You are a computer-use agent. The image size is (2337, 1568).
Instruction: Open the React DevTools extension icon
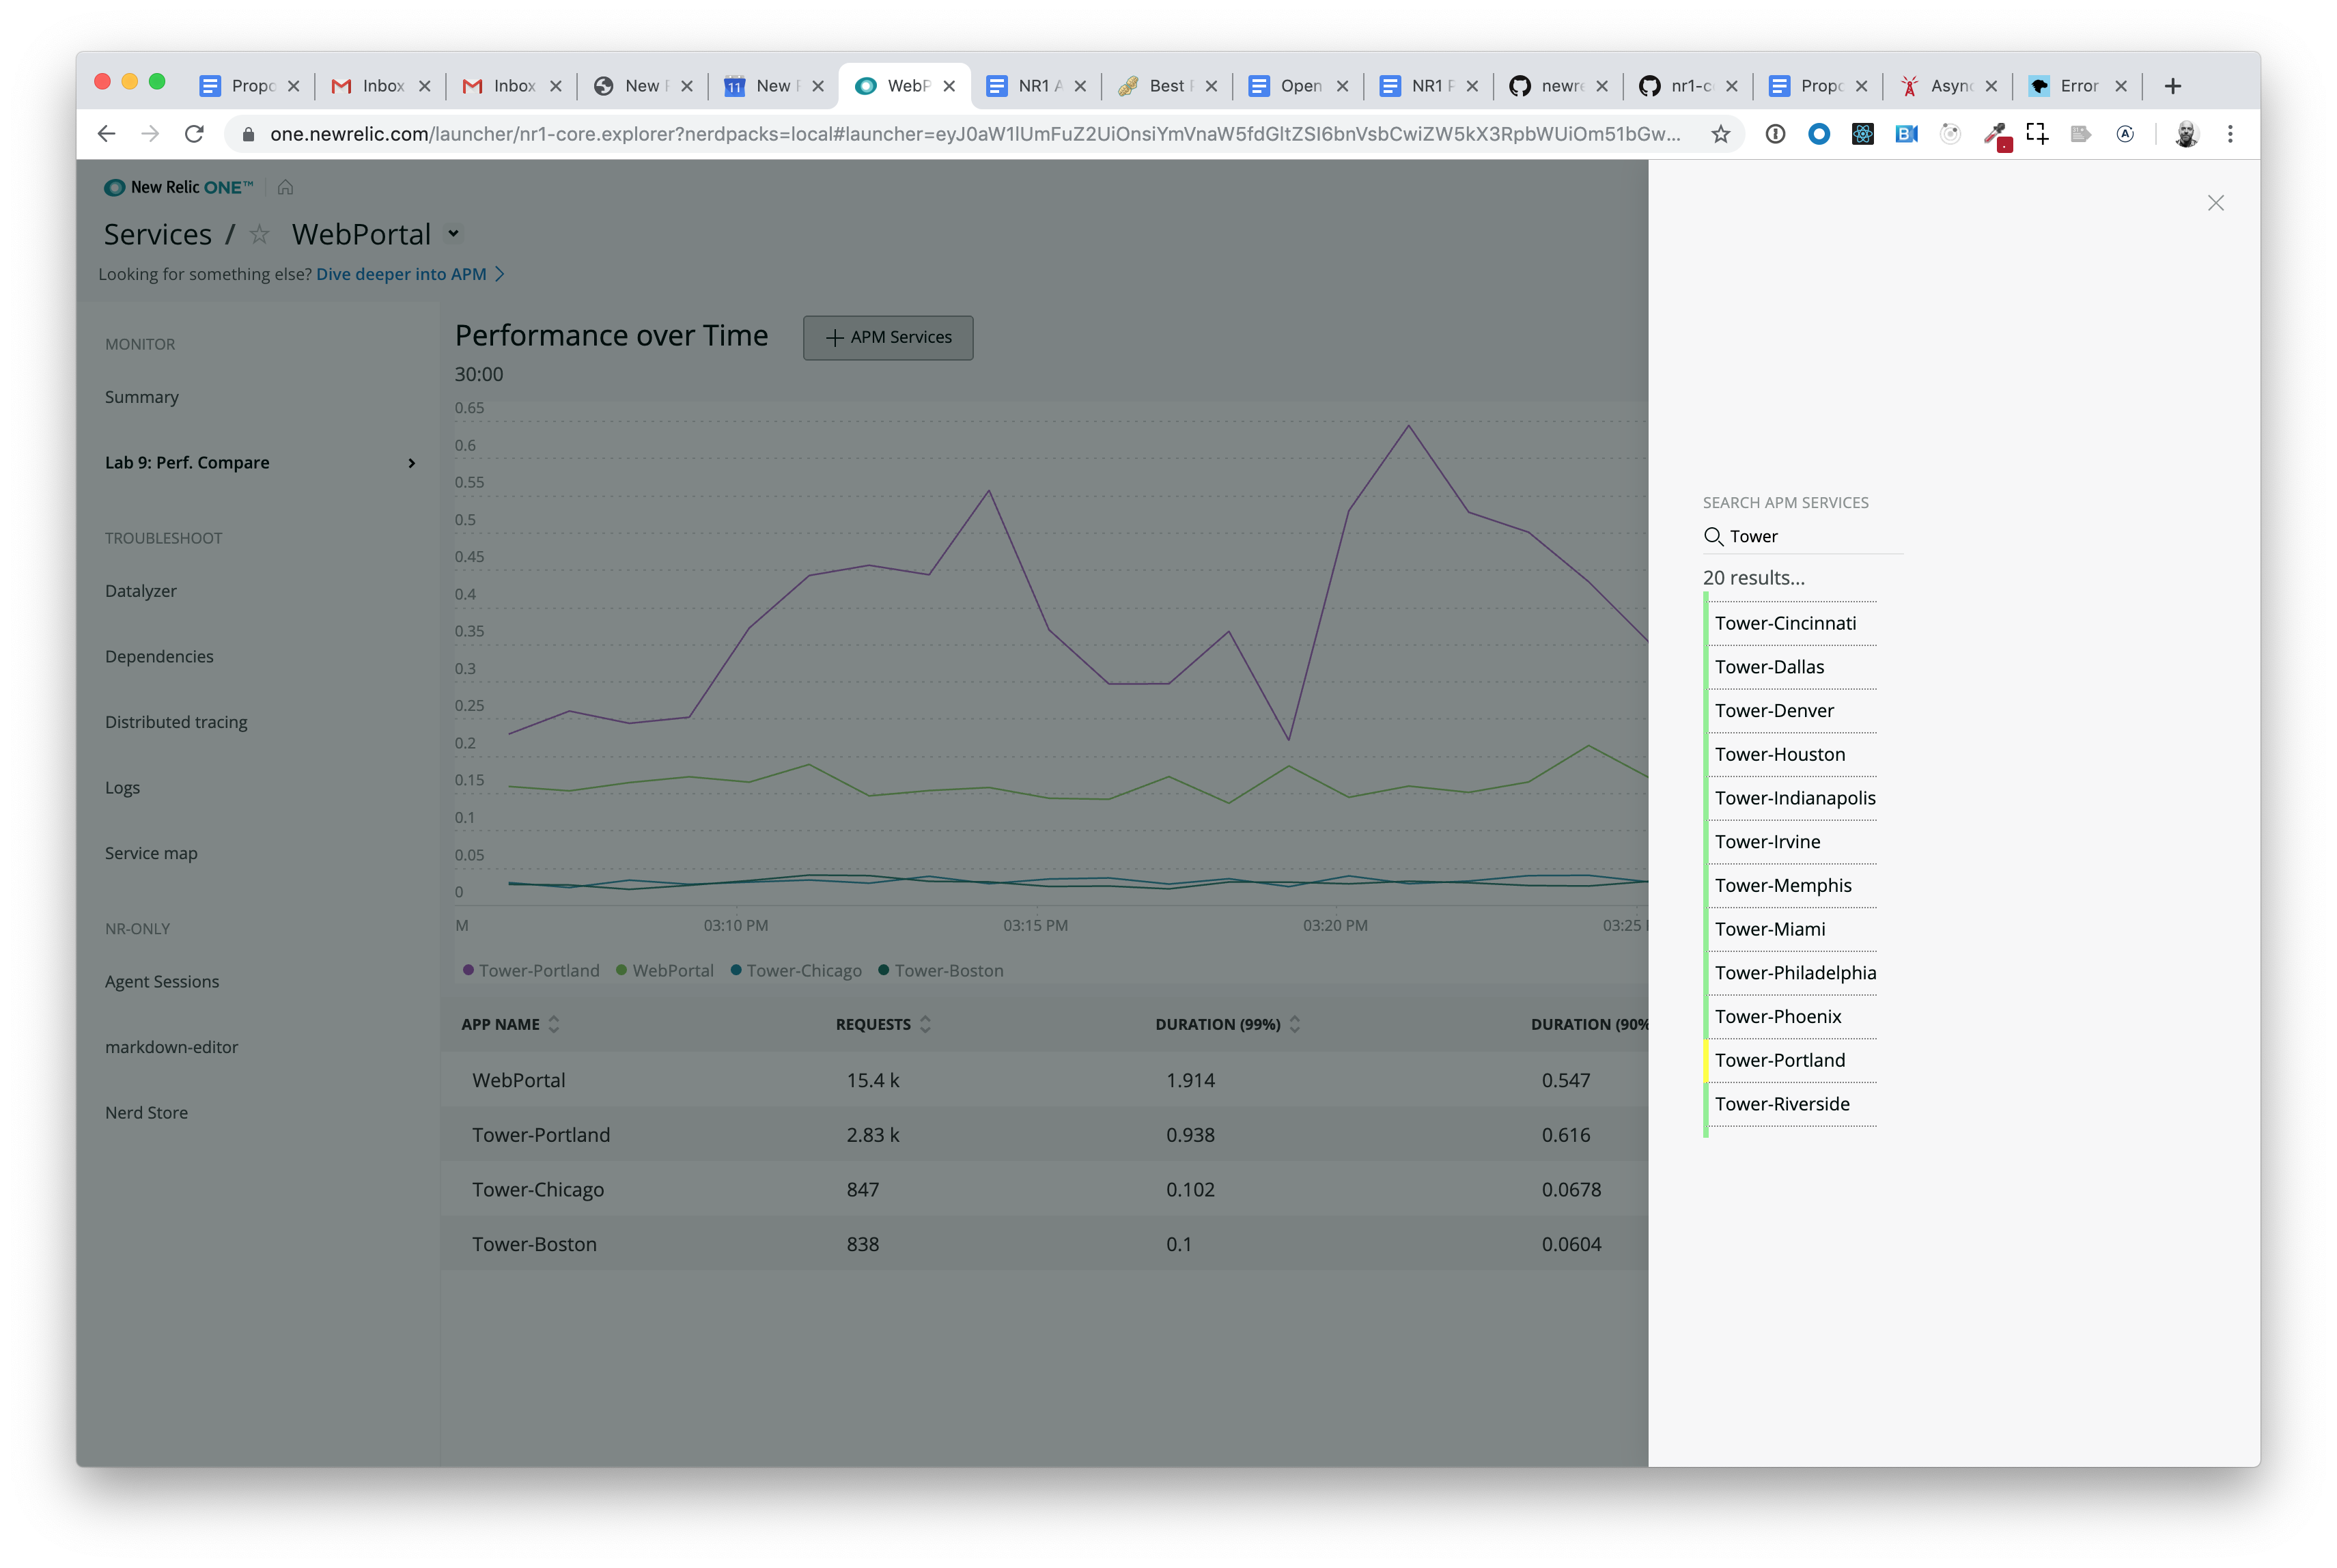coord(1862,134)
